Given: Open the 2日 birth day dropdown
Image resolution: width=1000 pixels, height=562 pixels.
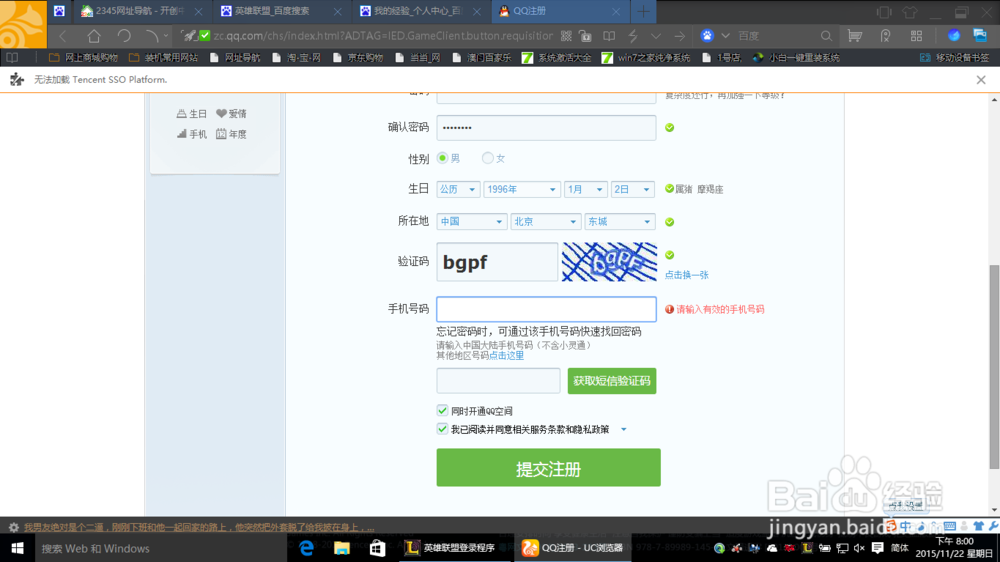Looking at the screenshot, I should (x=632, y=189).
